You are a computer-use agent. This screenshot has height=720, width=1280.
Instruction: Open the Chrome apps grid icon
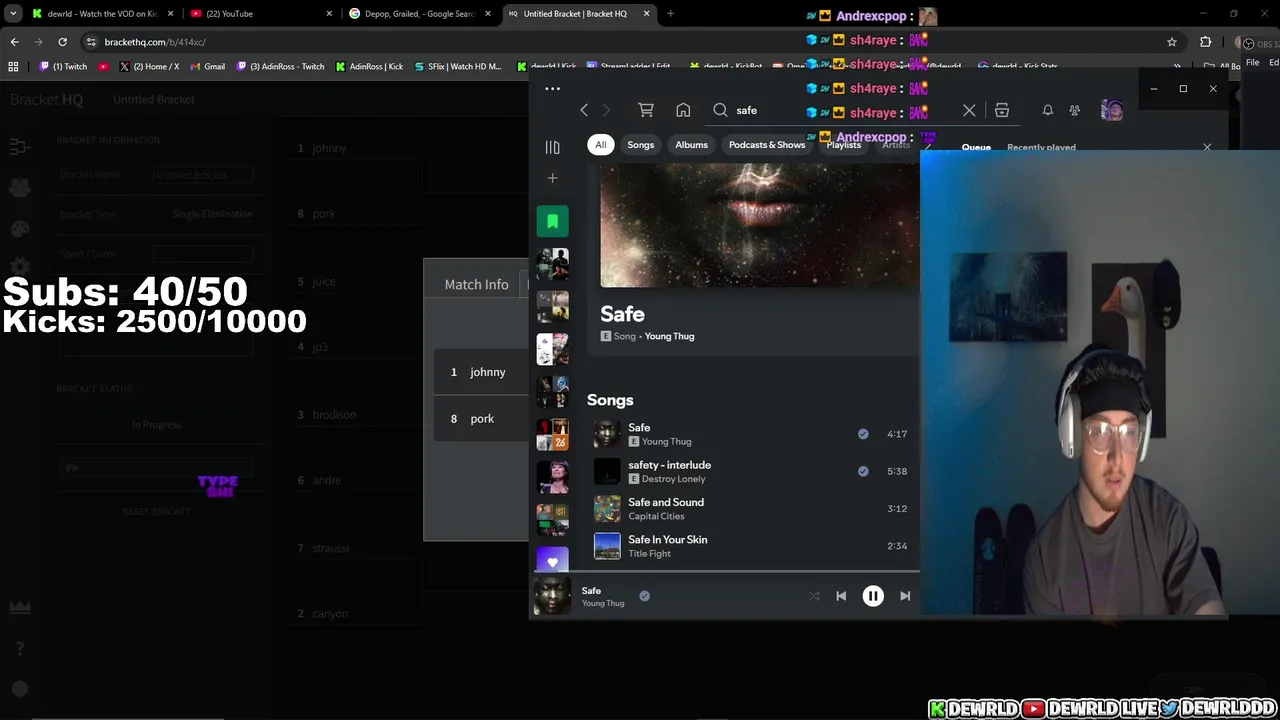[13, 66]
